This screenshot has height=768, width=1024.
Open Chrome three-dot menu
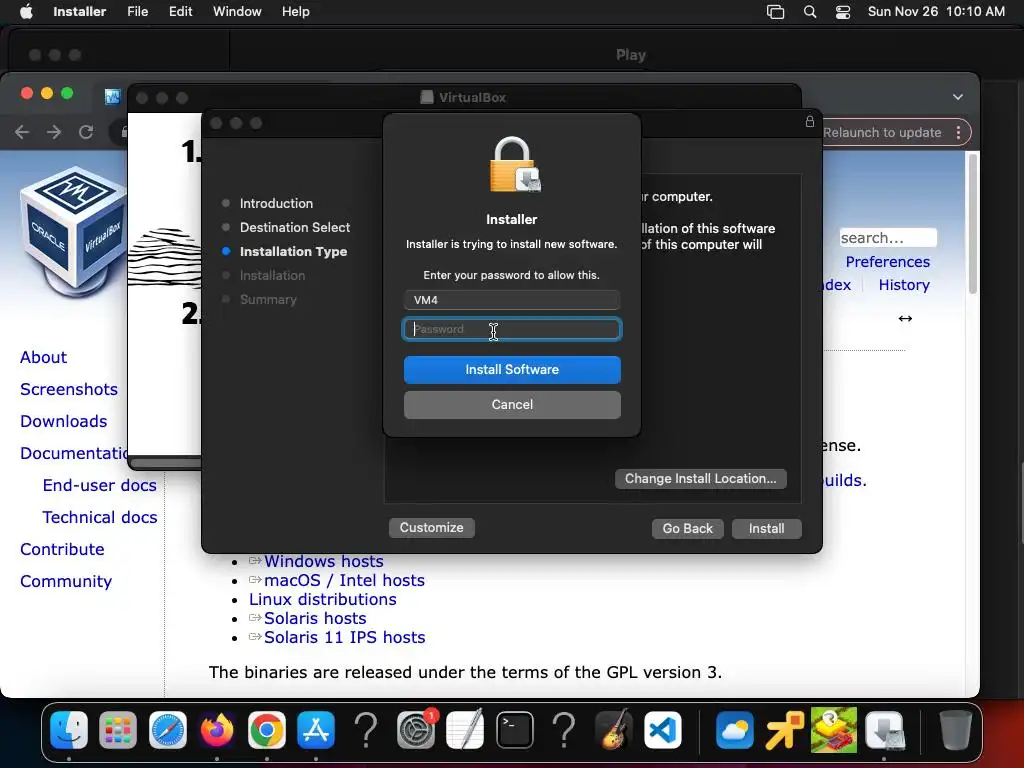(x=958, y=133)
